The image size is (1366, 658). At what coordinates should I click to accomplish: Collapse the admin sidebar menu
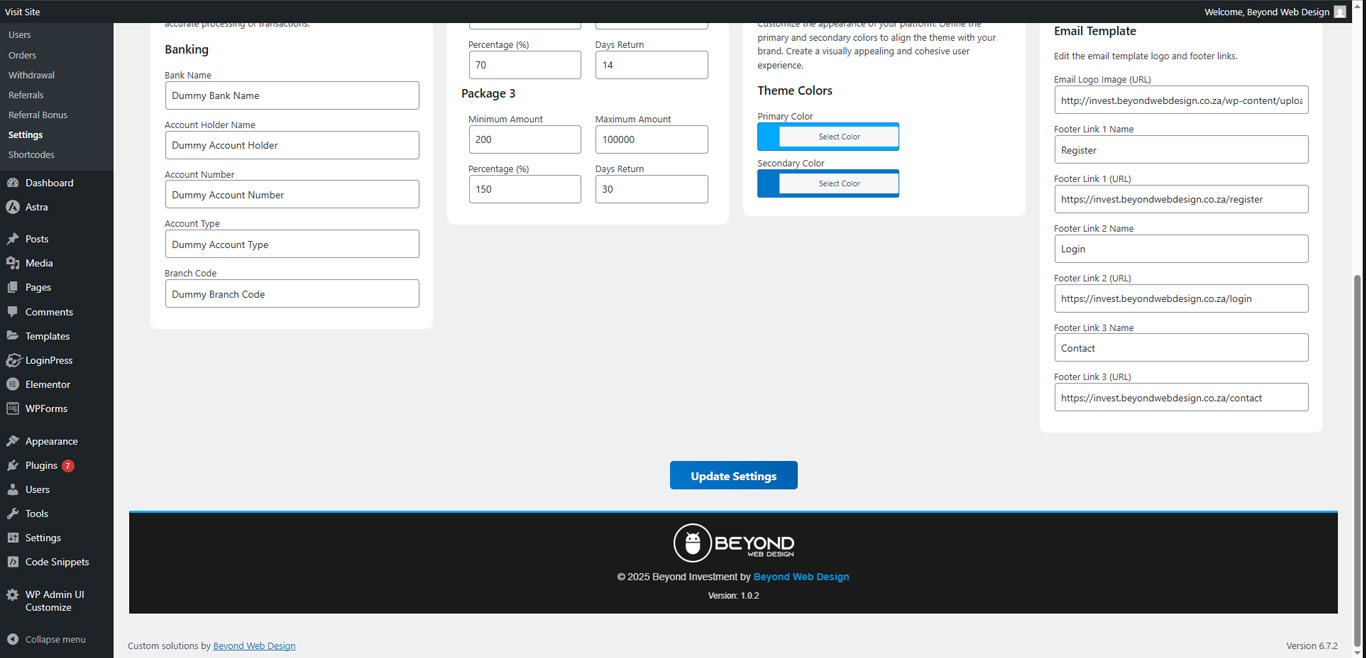[58, 639]
